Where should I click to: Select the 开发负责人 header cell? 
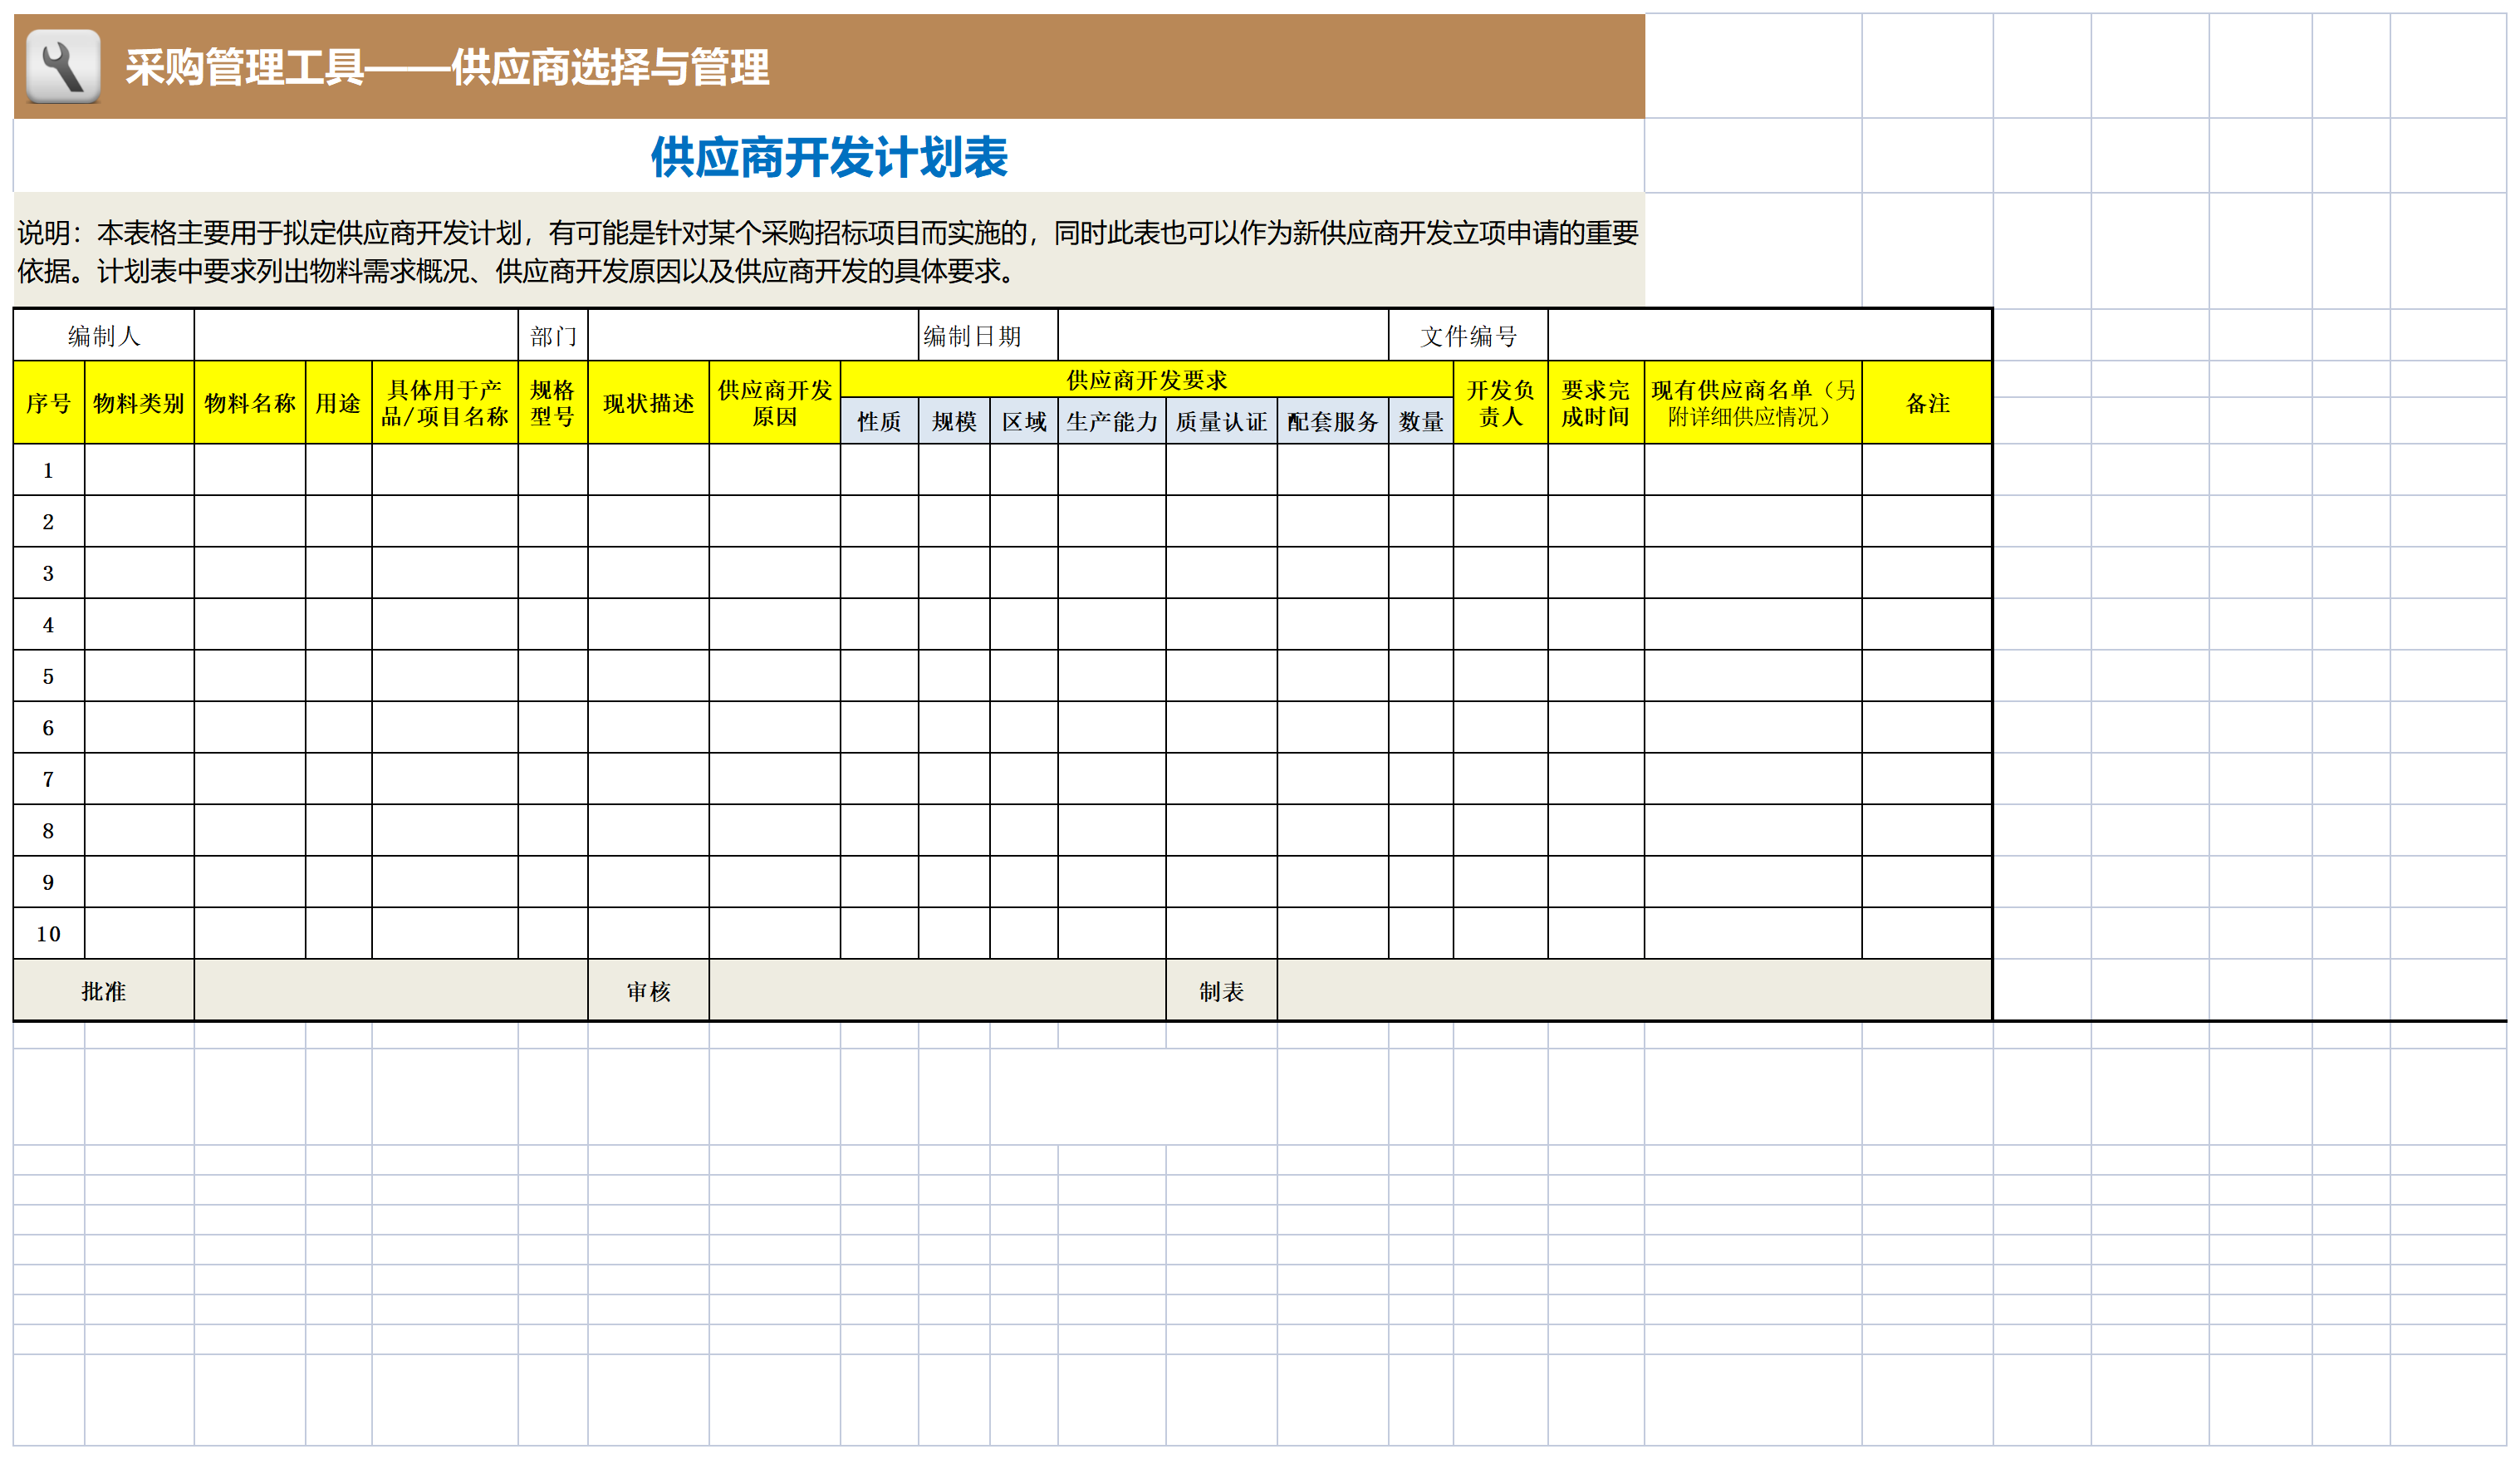[1501, 403]
